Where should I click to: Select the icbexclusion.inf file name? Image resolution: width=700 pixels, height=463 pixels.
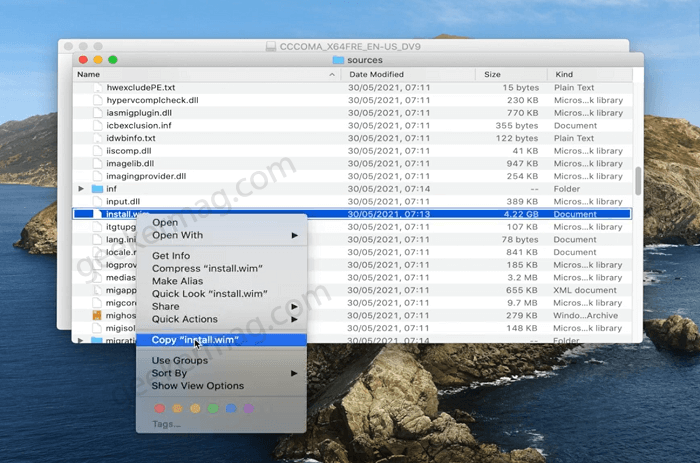point(138,125)
